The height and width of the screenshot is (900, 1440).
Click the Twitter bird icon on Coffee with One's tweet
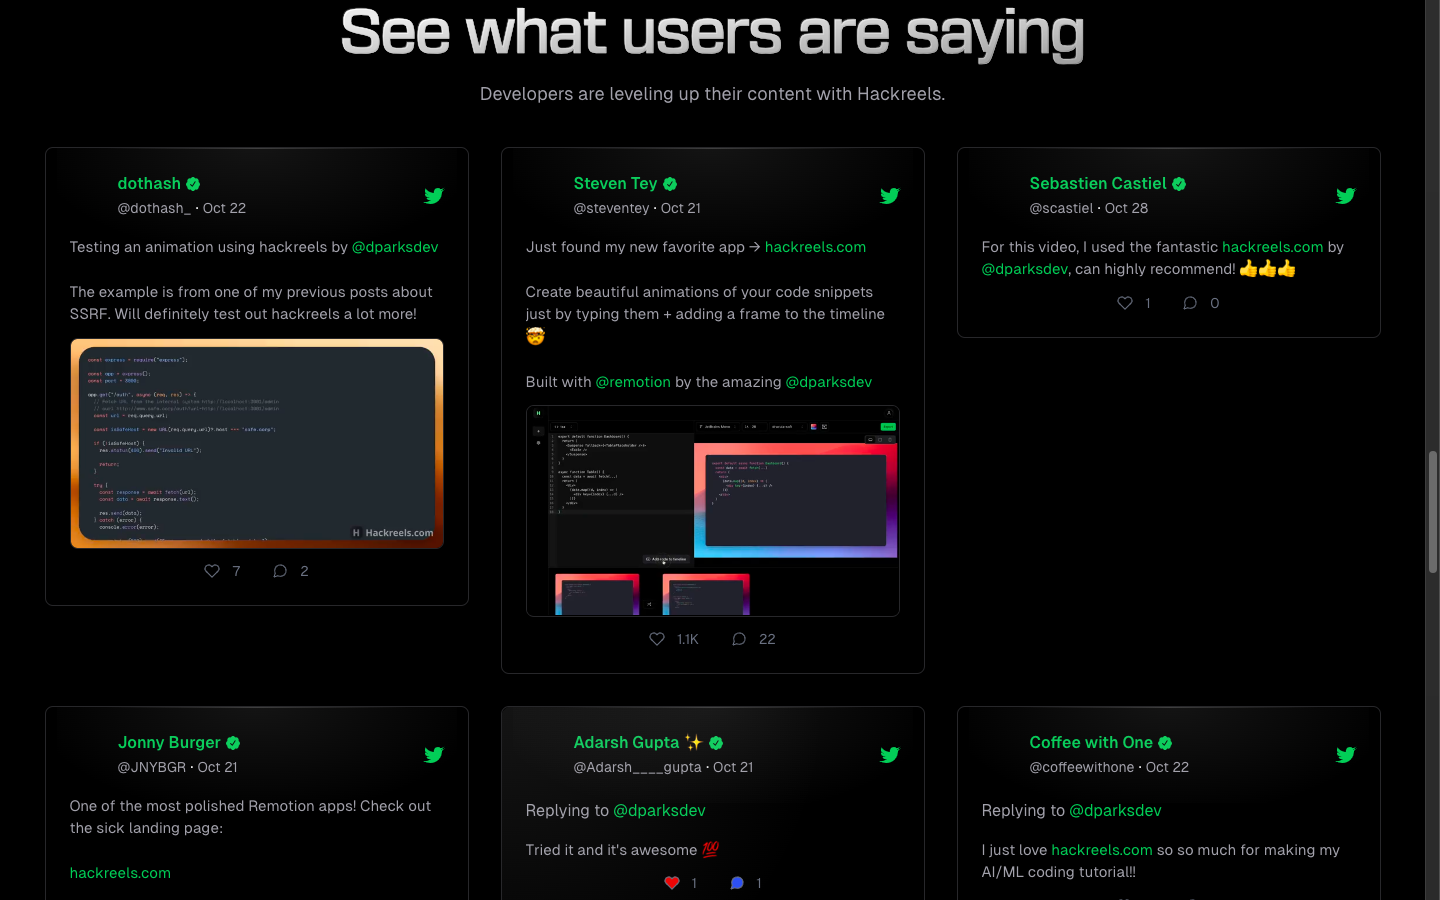tap(1345, 755)
